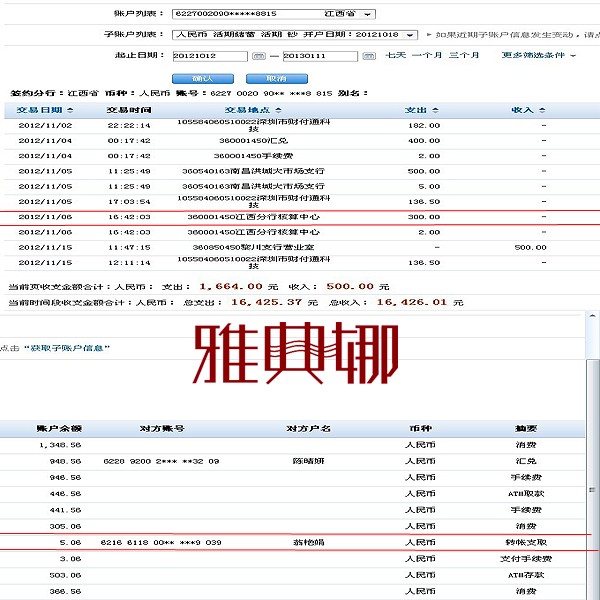The image size is (600, 600).
Task: Click the 币种 column header
Action: [421, 429]
